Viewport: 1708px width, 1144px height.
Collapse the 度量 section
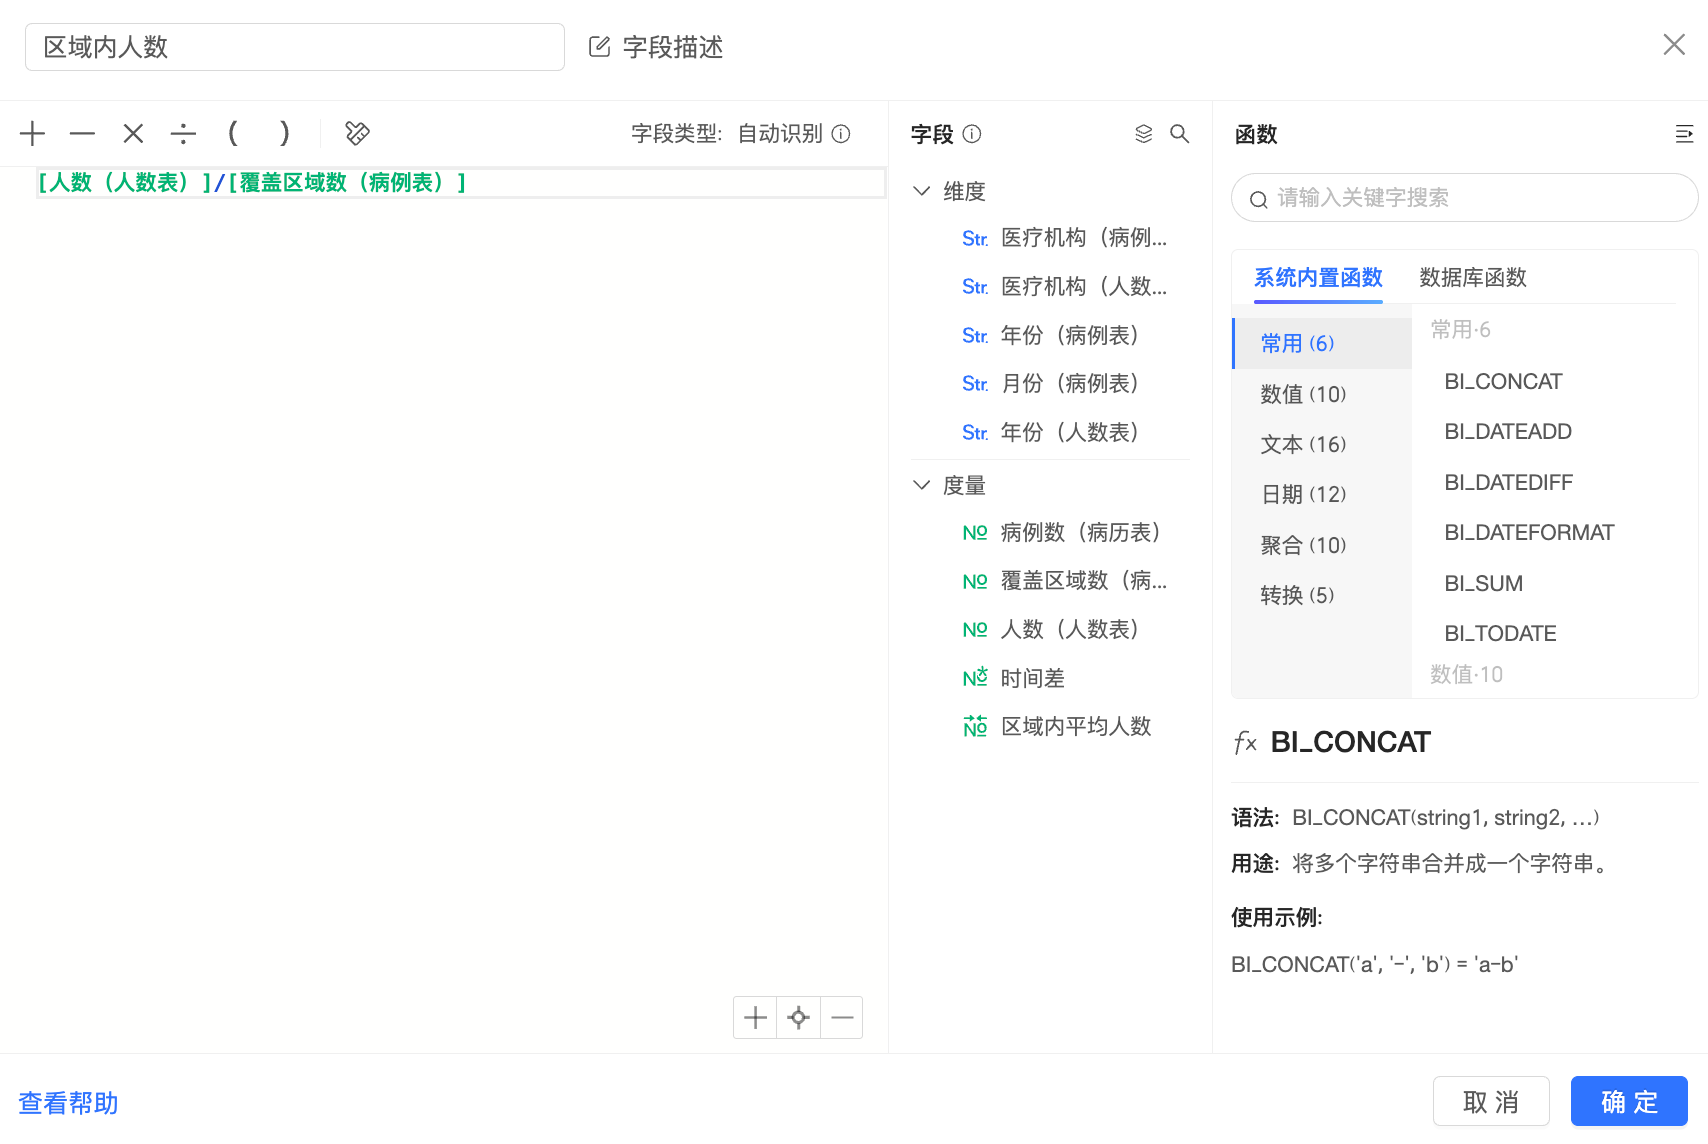tap(922, 485)
